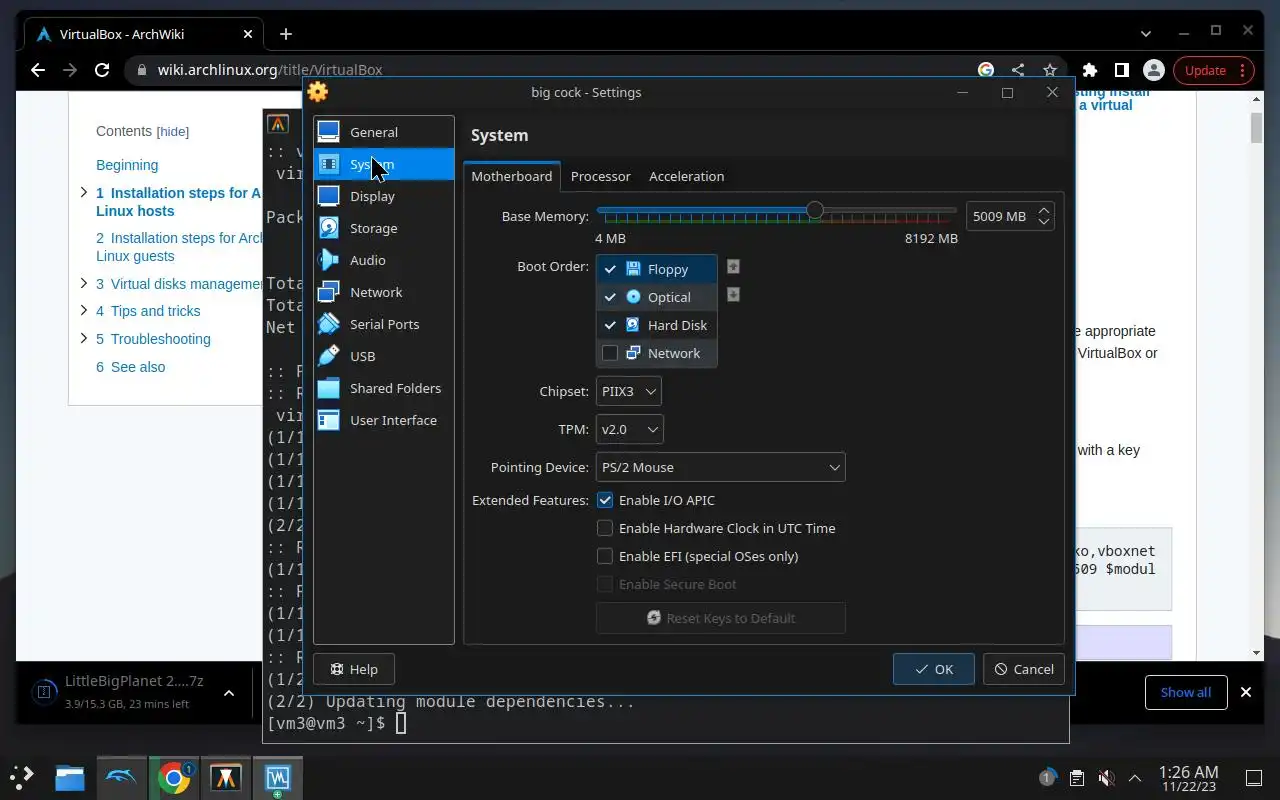Open the VirtualBox taskbar icon
Viewport: 1280px width, 800px height.
tap(277, 777)
